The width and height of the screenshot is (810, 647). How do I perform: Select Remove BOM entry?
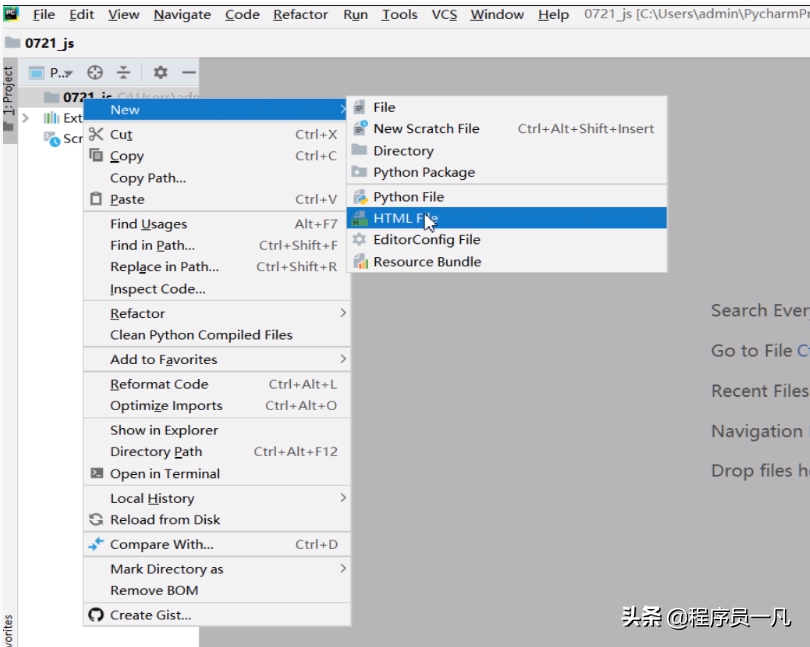click(x=216, y=590)
